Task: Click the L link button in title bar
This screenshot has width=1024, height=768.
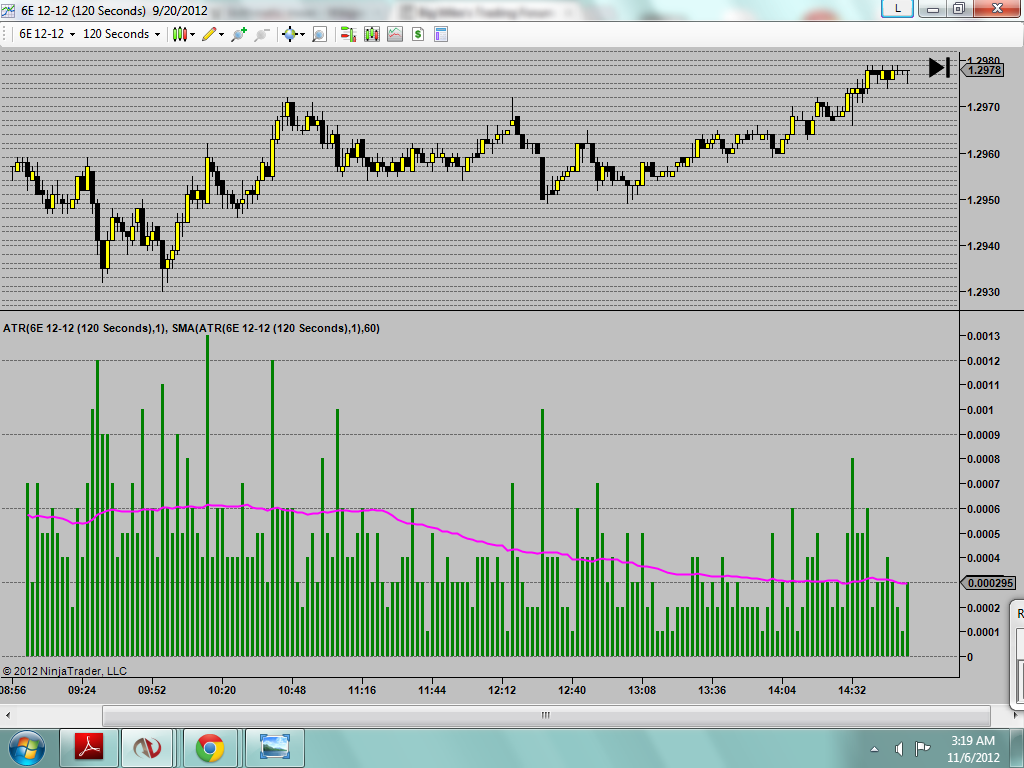Action: click(x=897, y=8)
